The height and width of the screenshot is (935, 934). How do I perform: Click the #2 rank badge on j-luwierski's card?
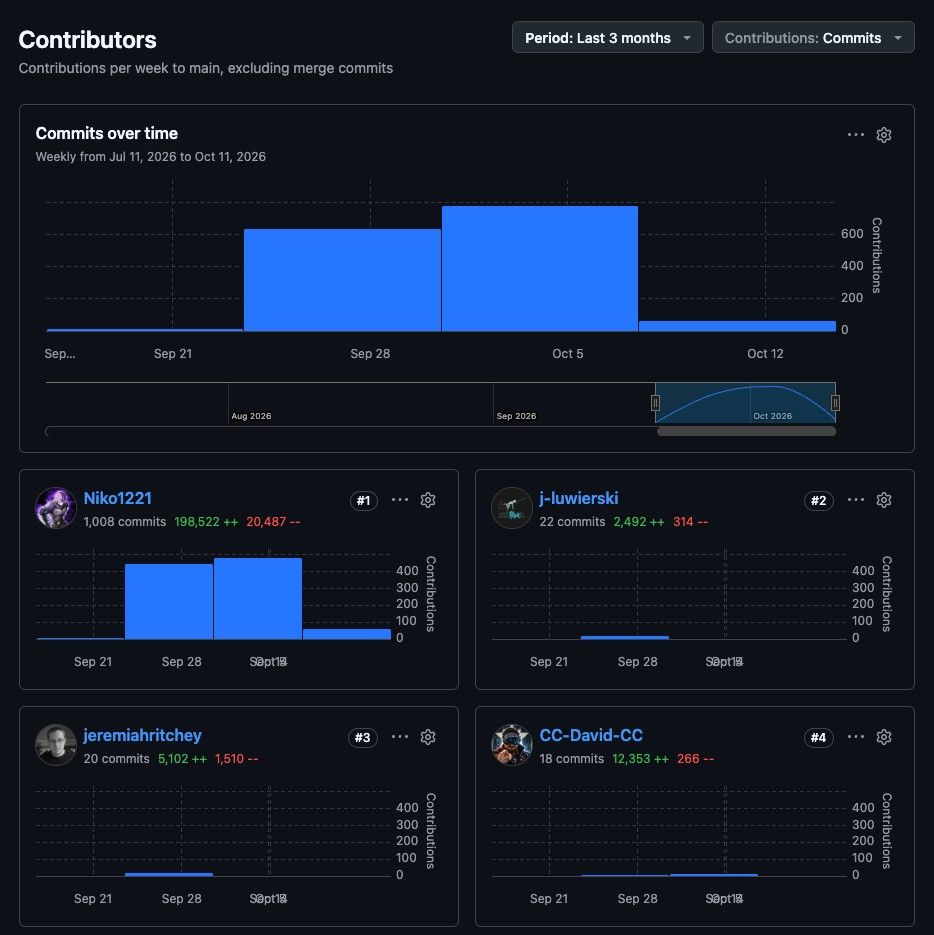pyautogui.click(x=818, y=500)
